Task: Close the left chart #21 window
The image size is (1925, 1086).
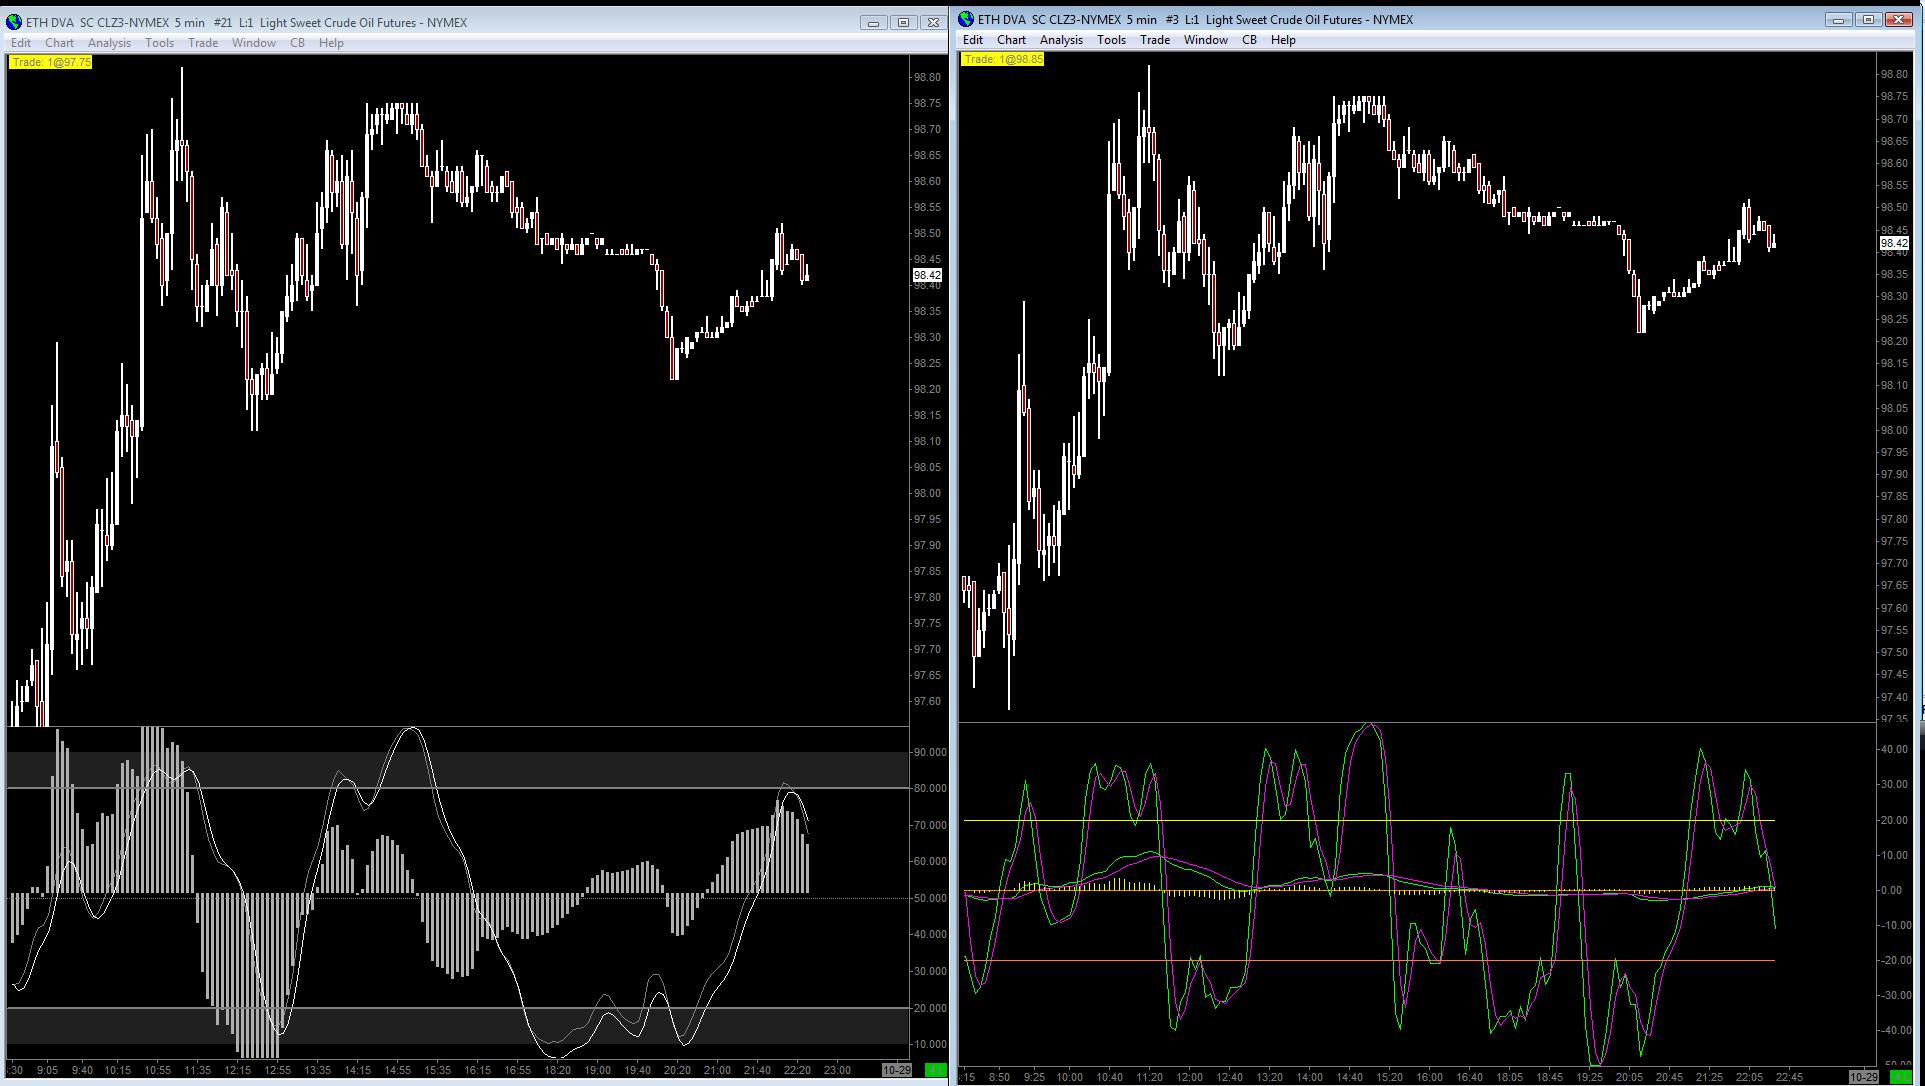Action: tap(933, 22)
